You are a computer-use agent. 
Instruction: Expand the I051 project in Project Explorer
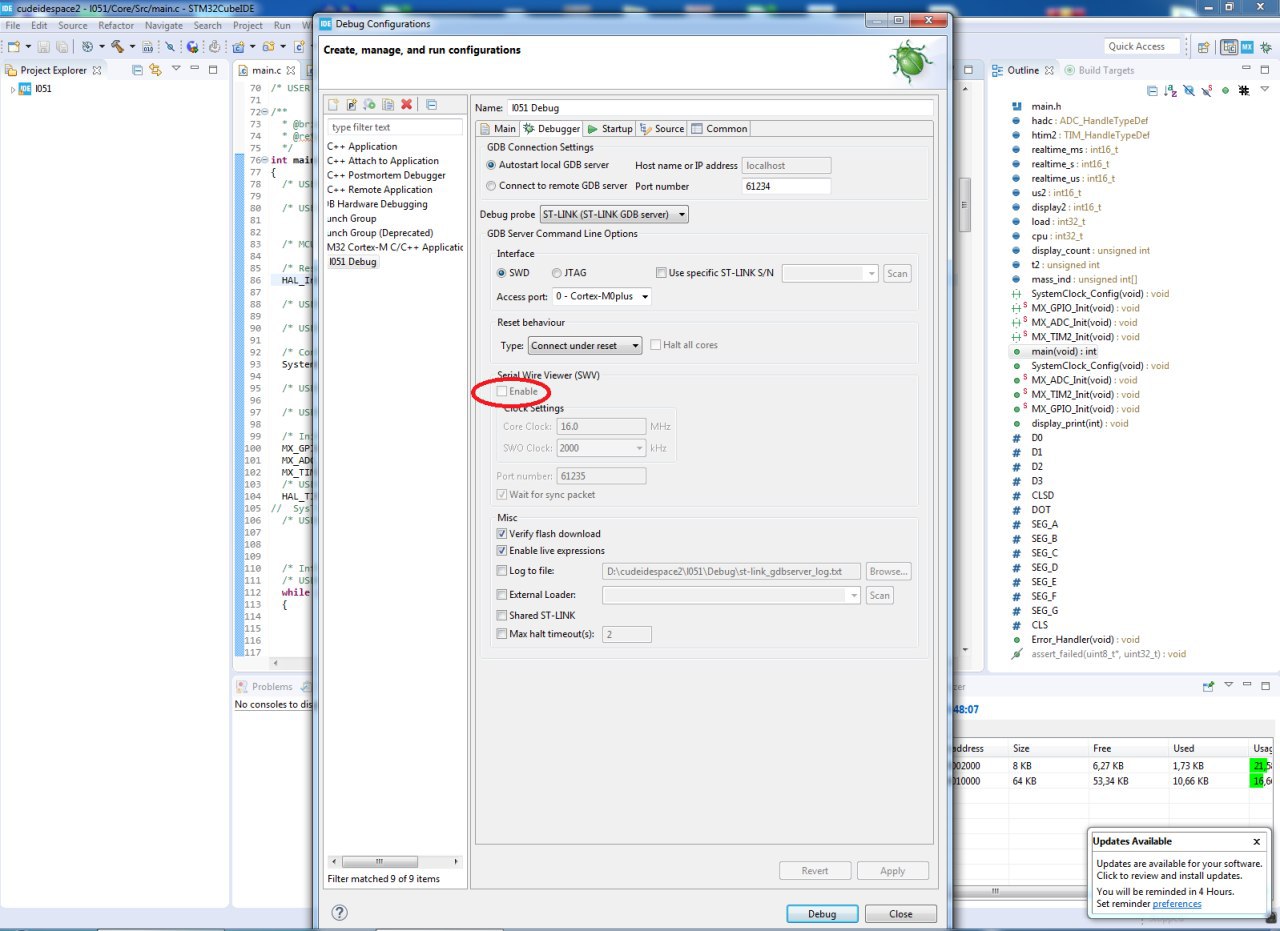click(14, 89)
